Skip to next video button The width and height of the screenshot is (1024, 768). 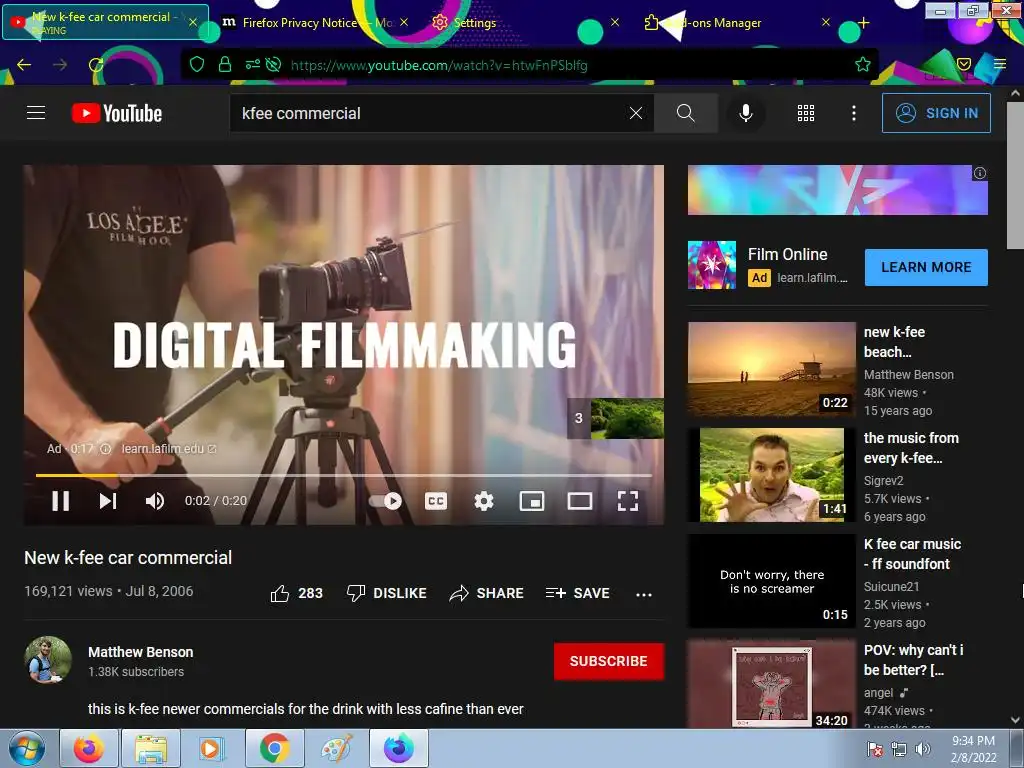point(108,501)
